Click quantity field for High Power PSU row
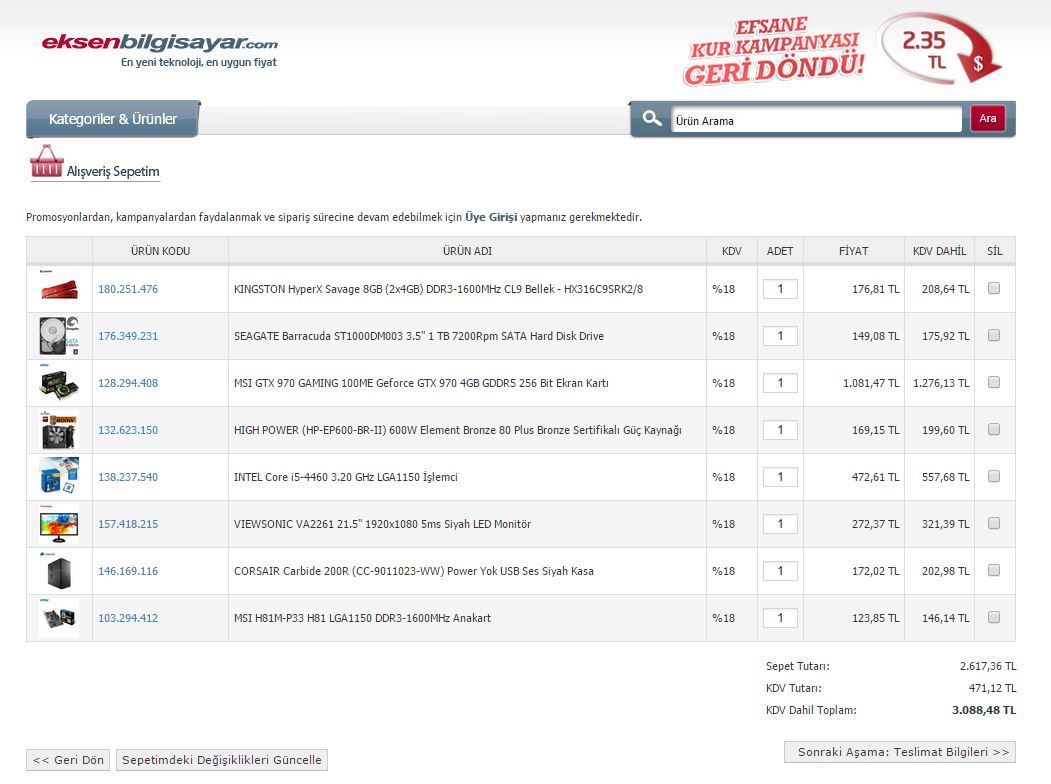Image resolution: width=1051 pixels, height=784 pixels. coord(780,430)
